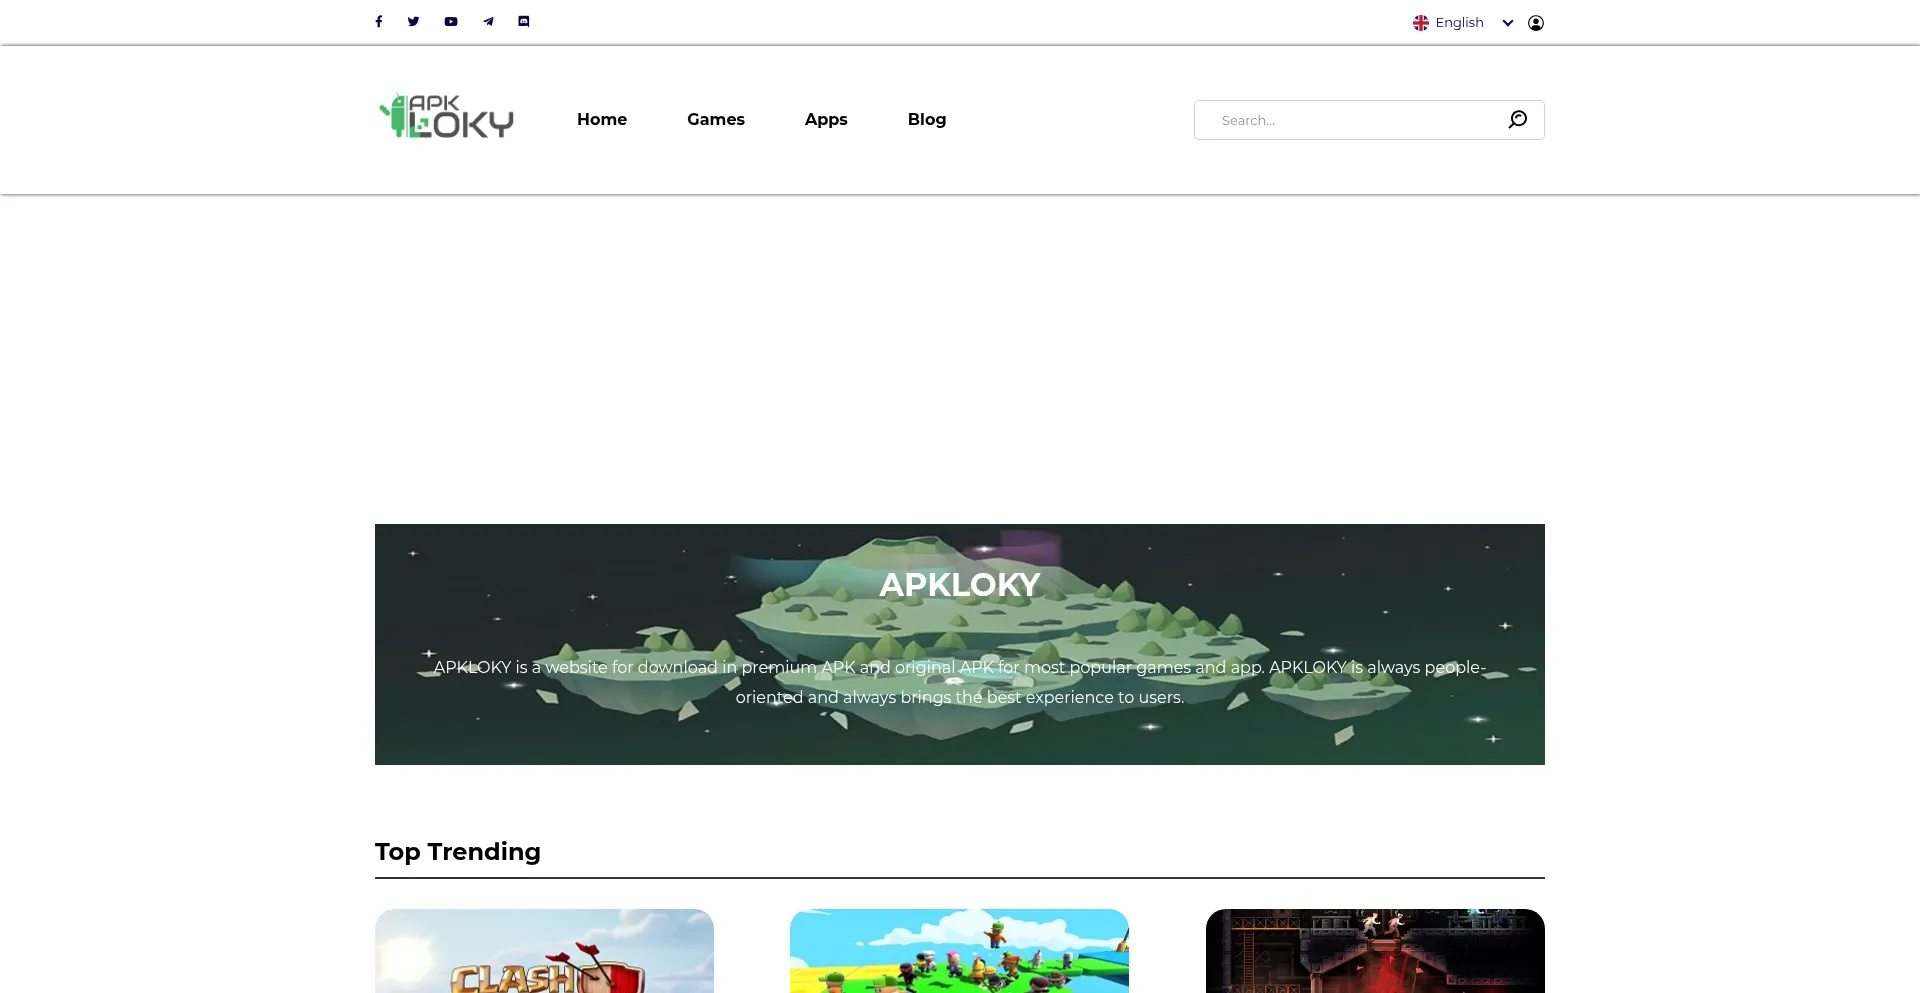Open the Facebook social link icon
This screenshot has height=993, width=1920.
[x=379, y=22]
